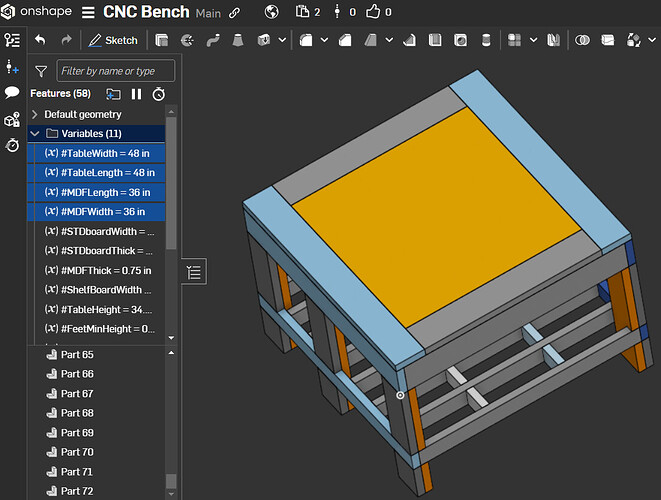
Task: Collapse the Variables (11) folder
Action: point(35,134)
